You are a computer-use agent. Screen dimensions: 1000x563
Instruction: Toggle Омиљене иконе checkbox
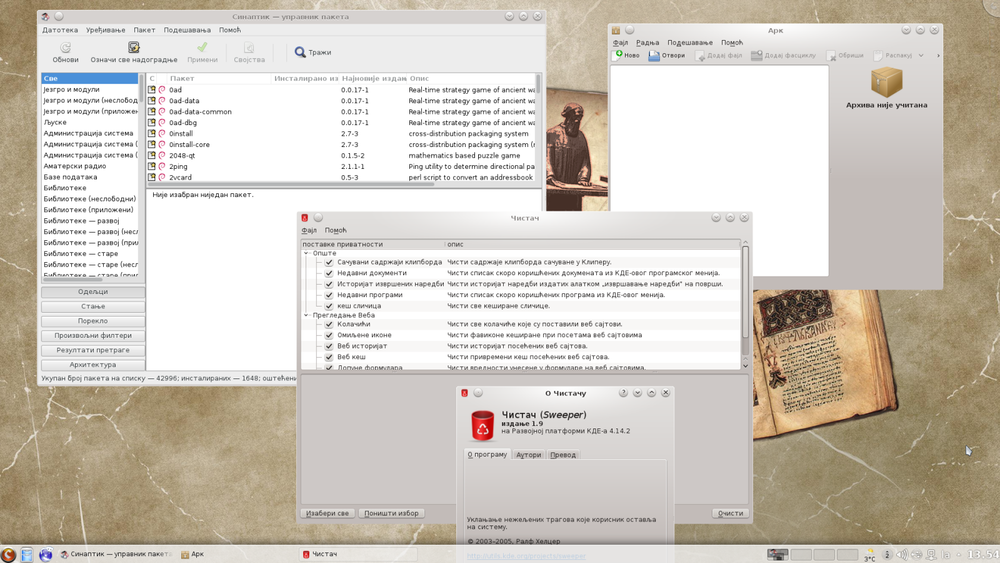[329, 335]
